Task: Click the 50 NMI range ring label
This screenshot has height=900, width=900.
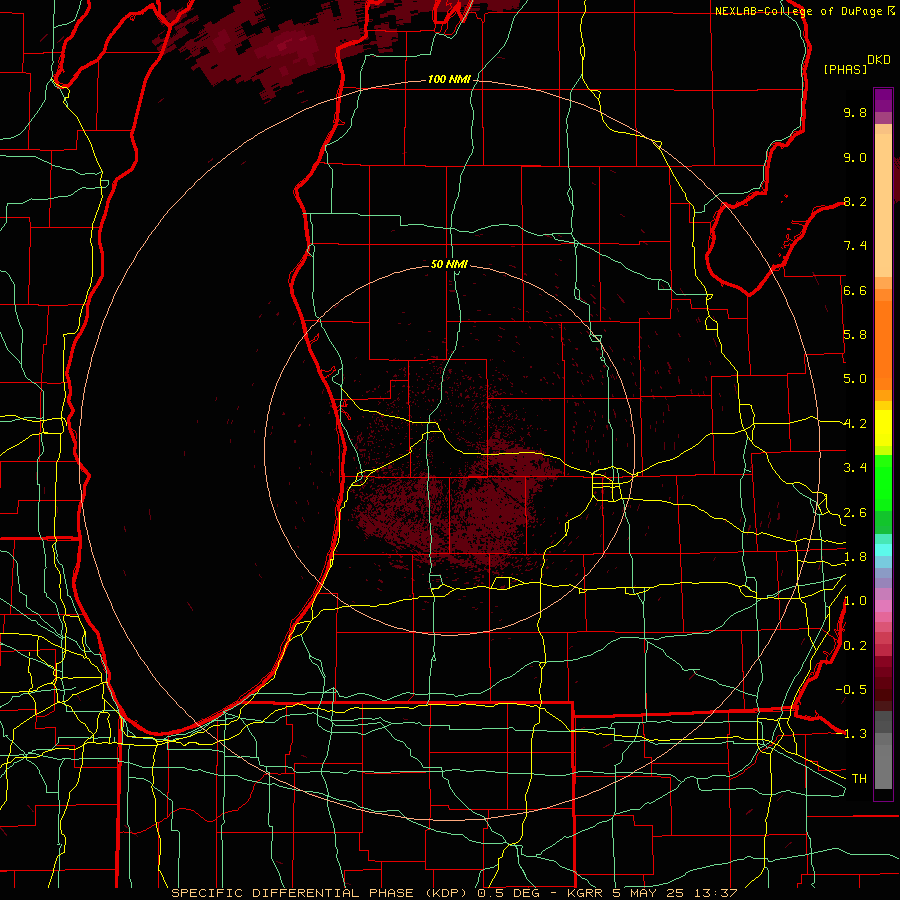Action: (449, 264)
